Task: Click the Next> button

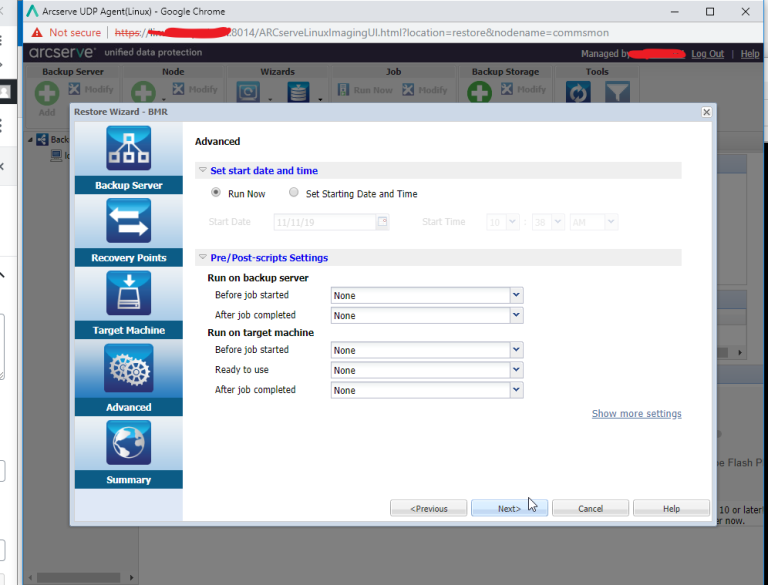Action: 509,508
